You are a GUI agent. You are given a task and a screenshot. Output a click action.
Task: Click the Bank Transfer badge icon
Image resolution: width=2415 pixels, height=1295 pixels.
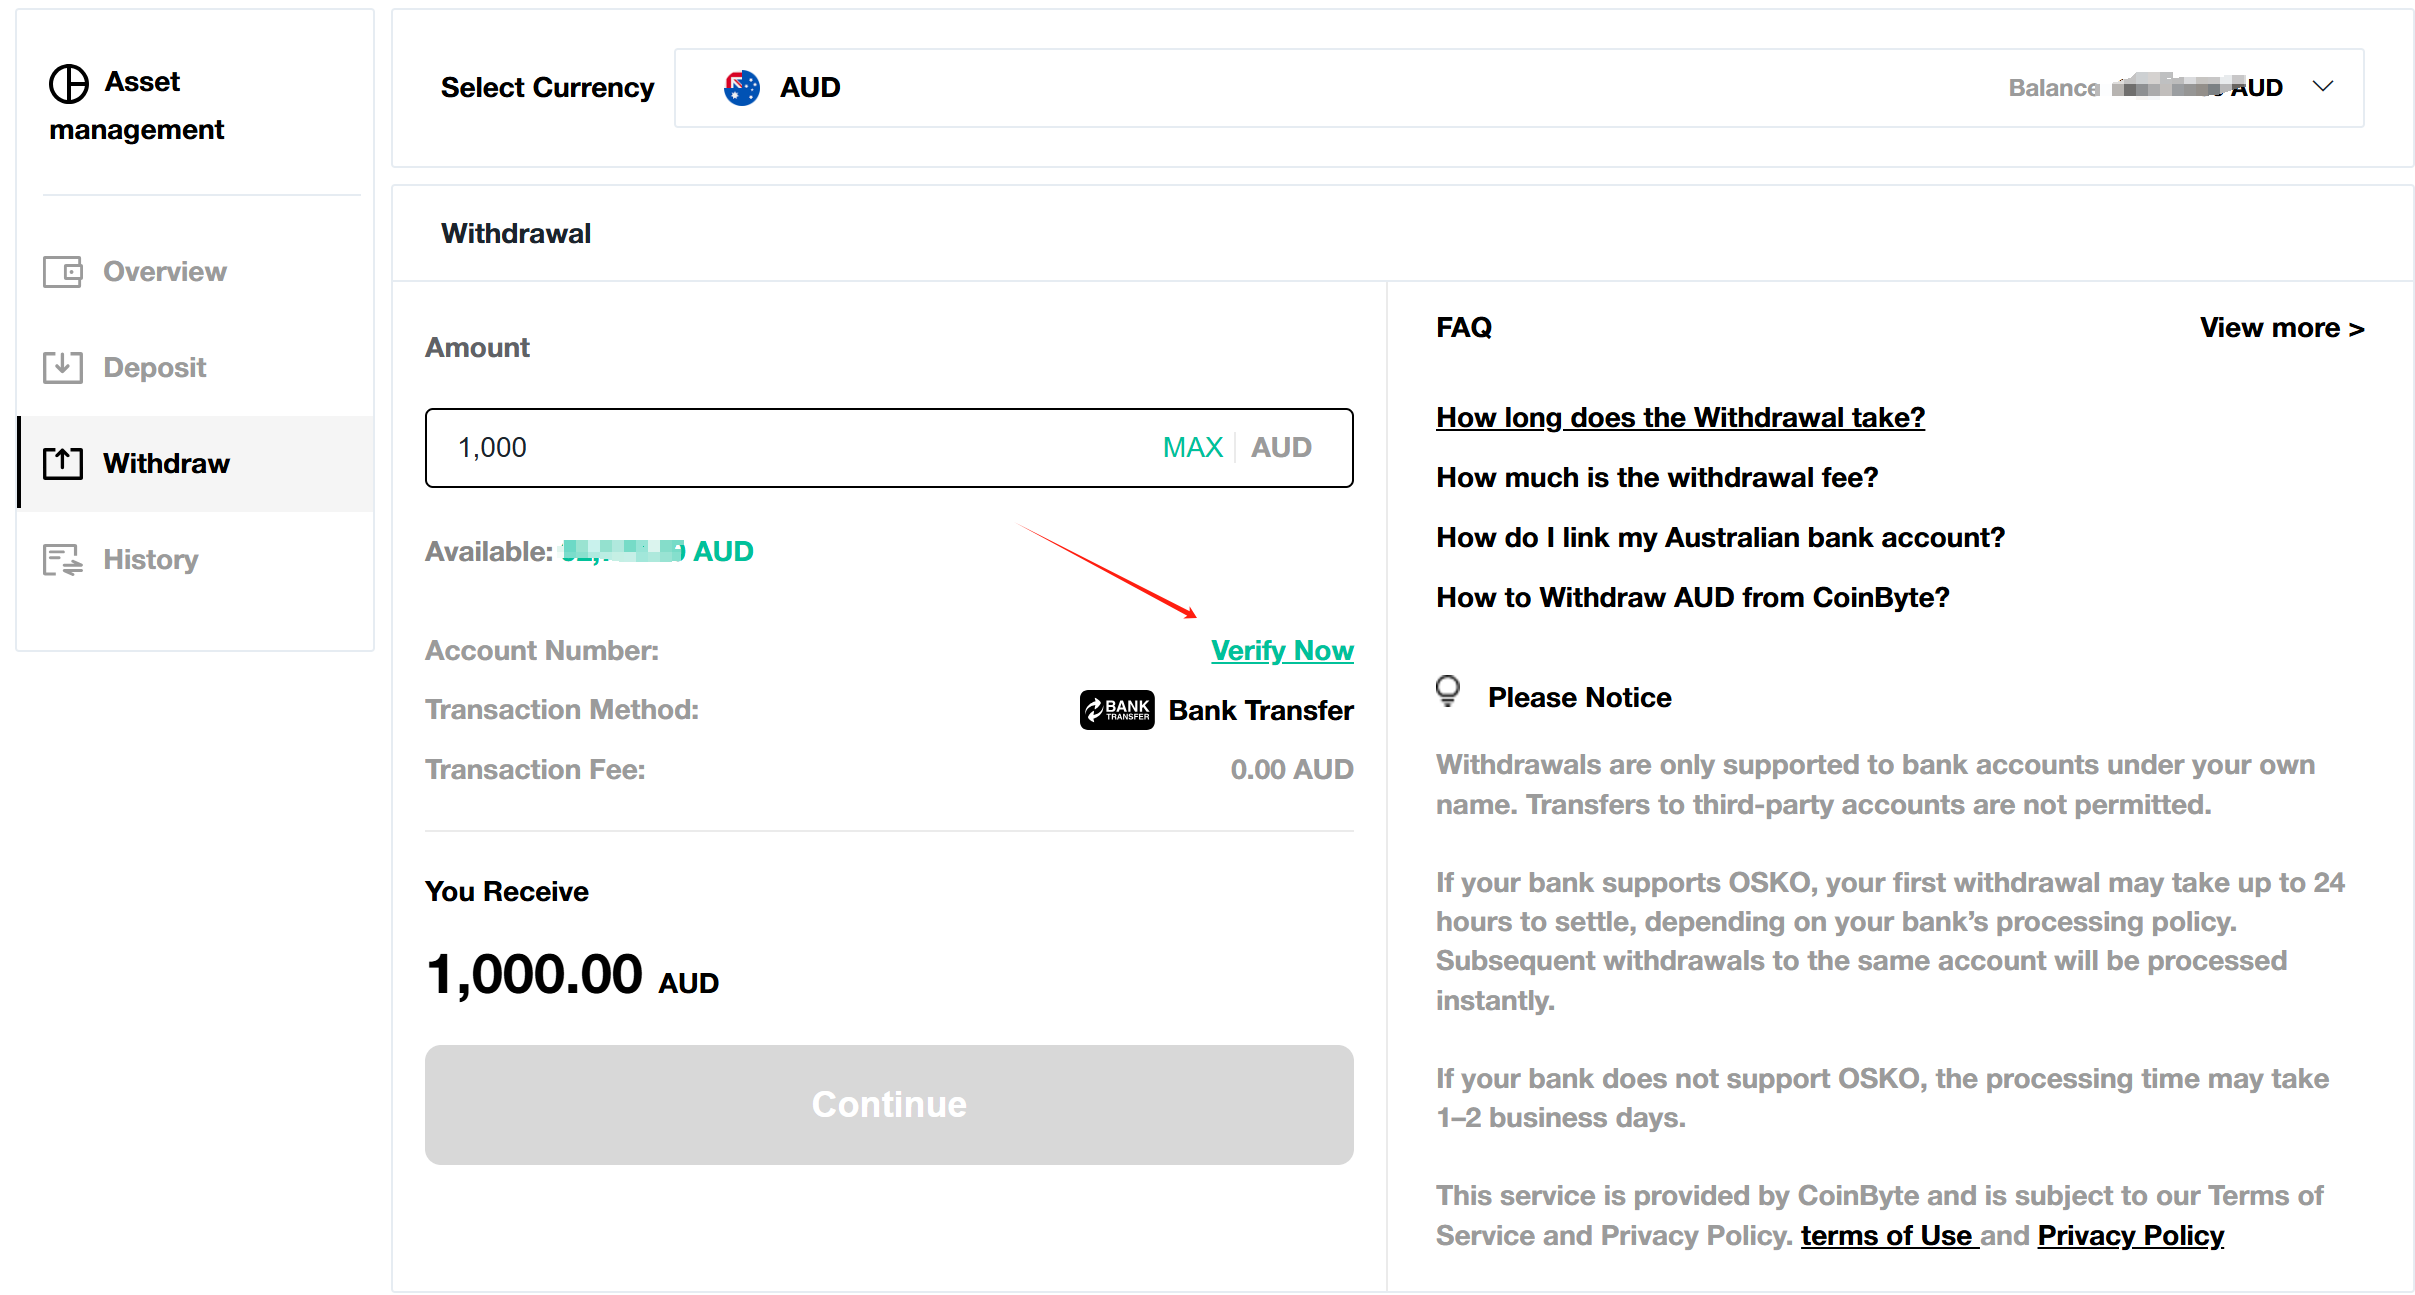click(x=1117, y=710)
